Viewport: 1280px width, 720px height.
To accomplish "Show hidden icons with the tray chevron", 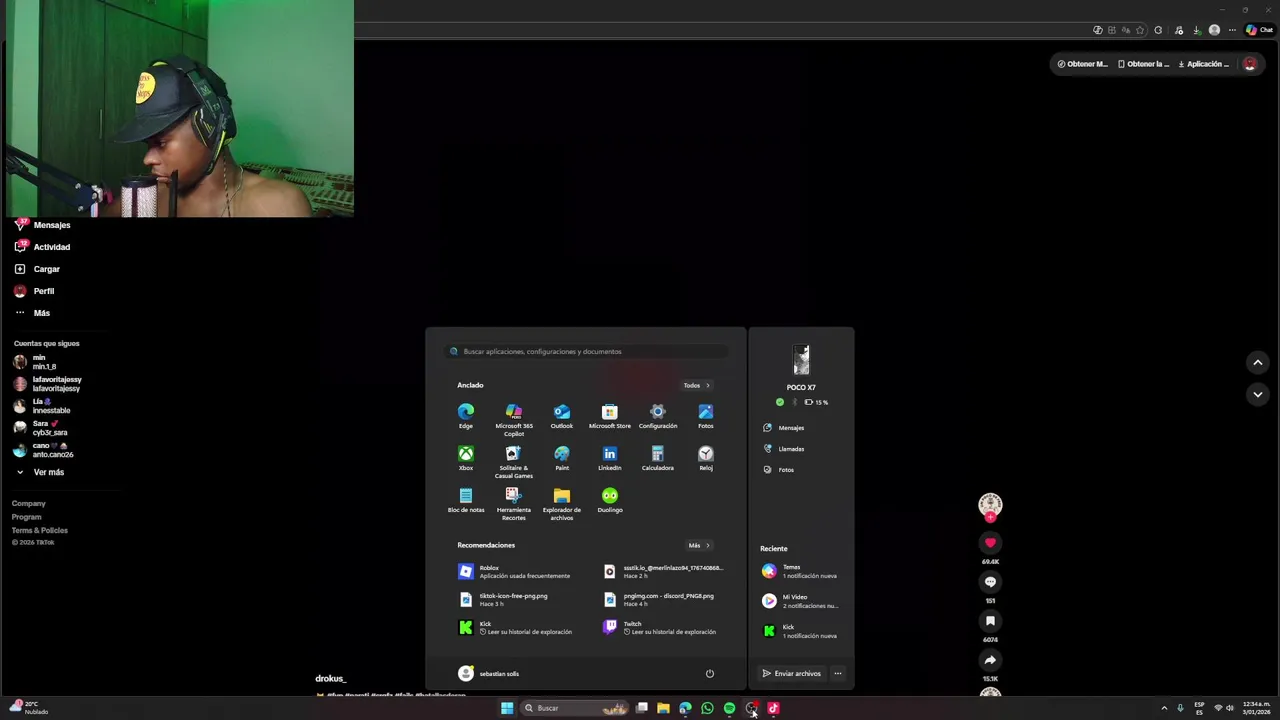I will pos(1164,708).
